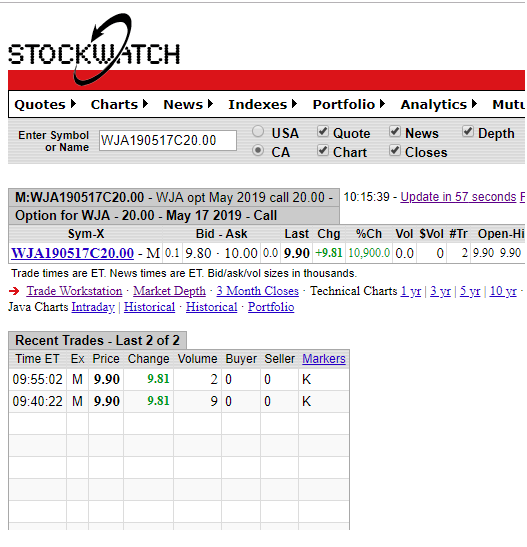The width and height of the screenshot is (527, 547).
Task: Expand arrow next to News menu
Action: pyautogui.click(x=210, y=104)
